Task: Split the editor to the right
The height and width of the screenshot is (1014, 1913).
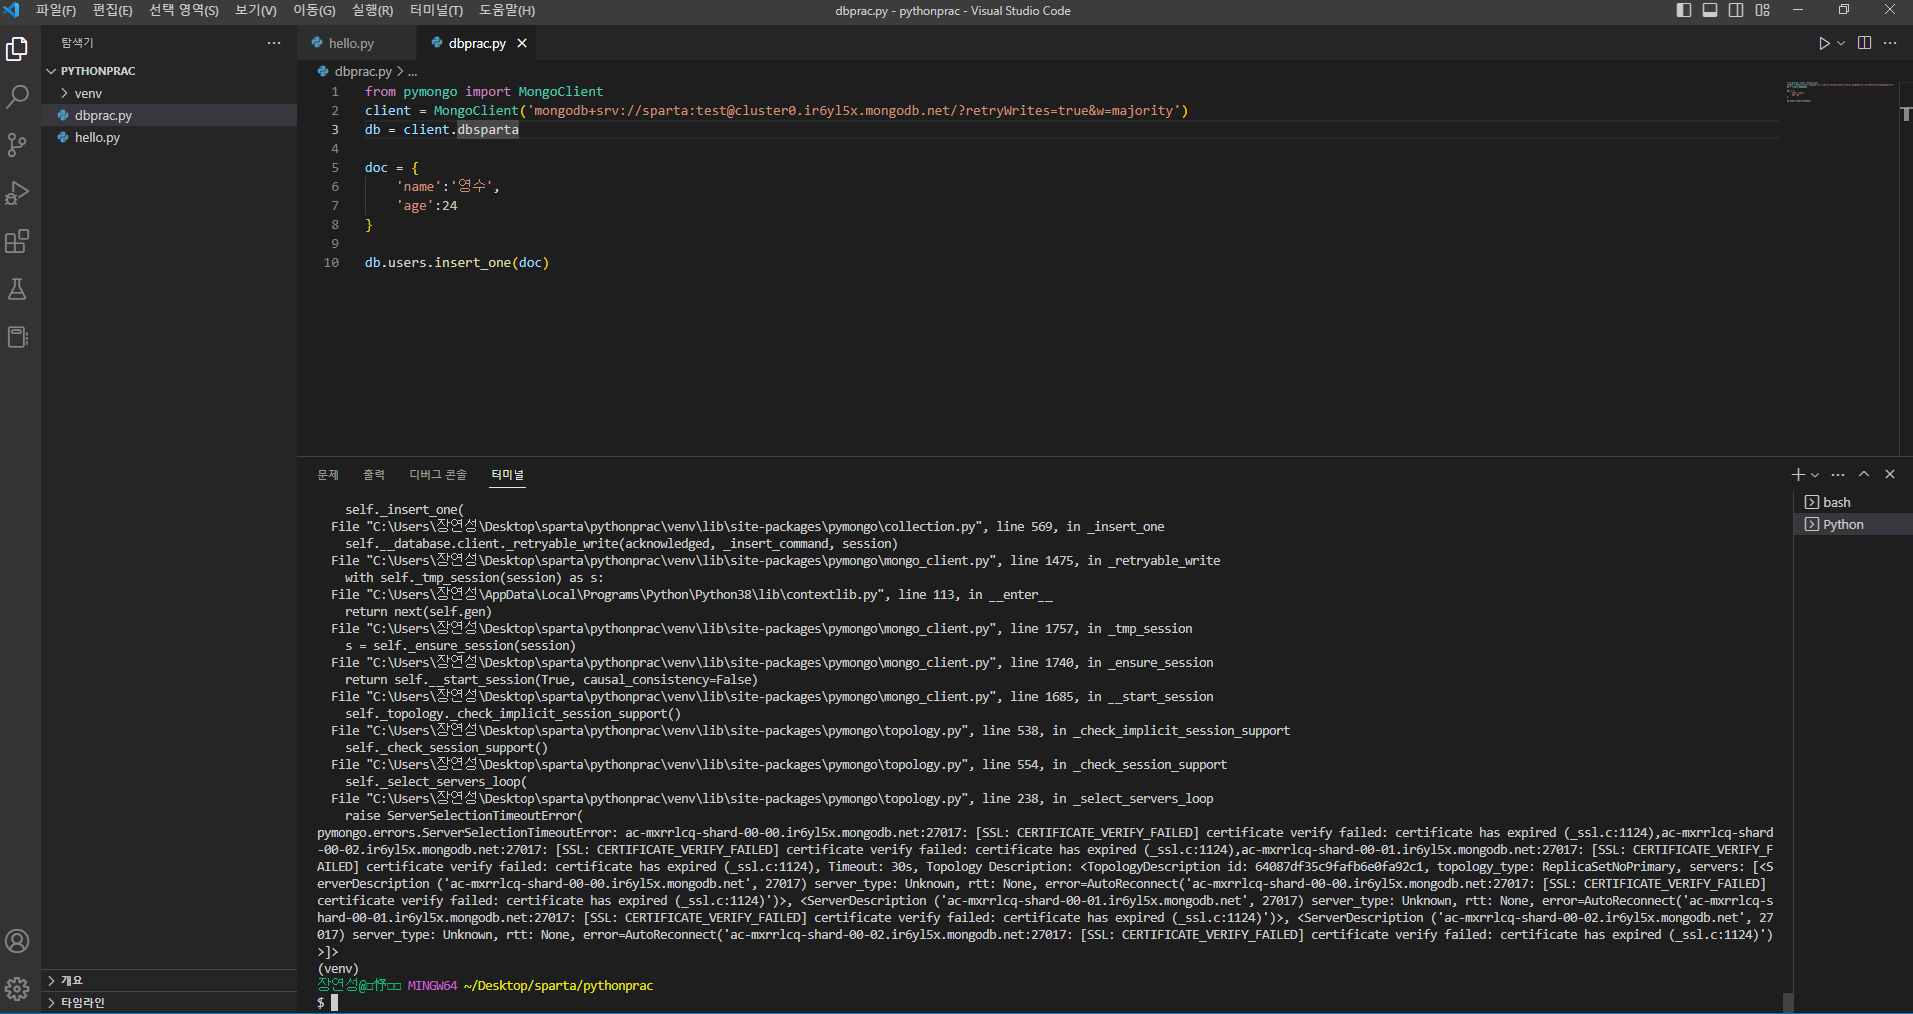Action: click(1864, 43)
